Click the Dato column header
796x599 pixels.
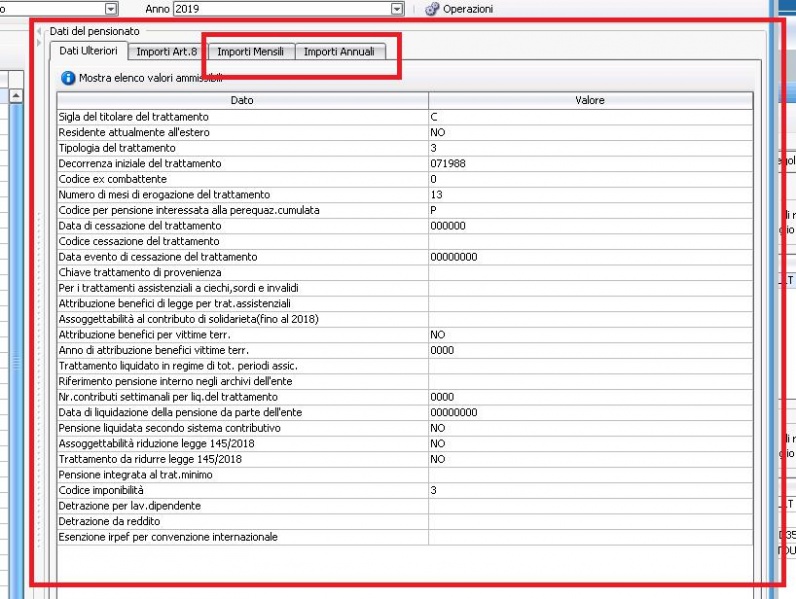(242, 100)
